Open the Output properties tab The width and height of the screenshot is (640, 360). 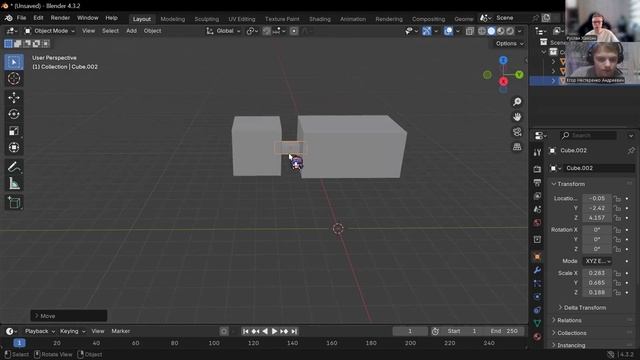coord(537,182)
